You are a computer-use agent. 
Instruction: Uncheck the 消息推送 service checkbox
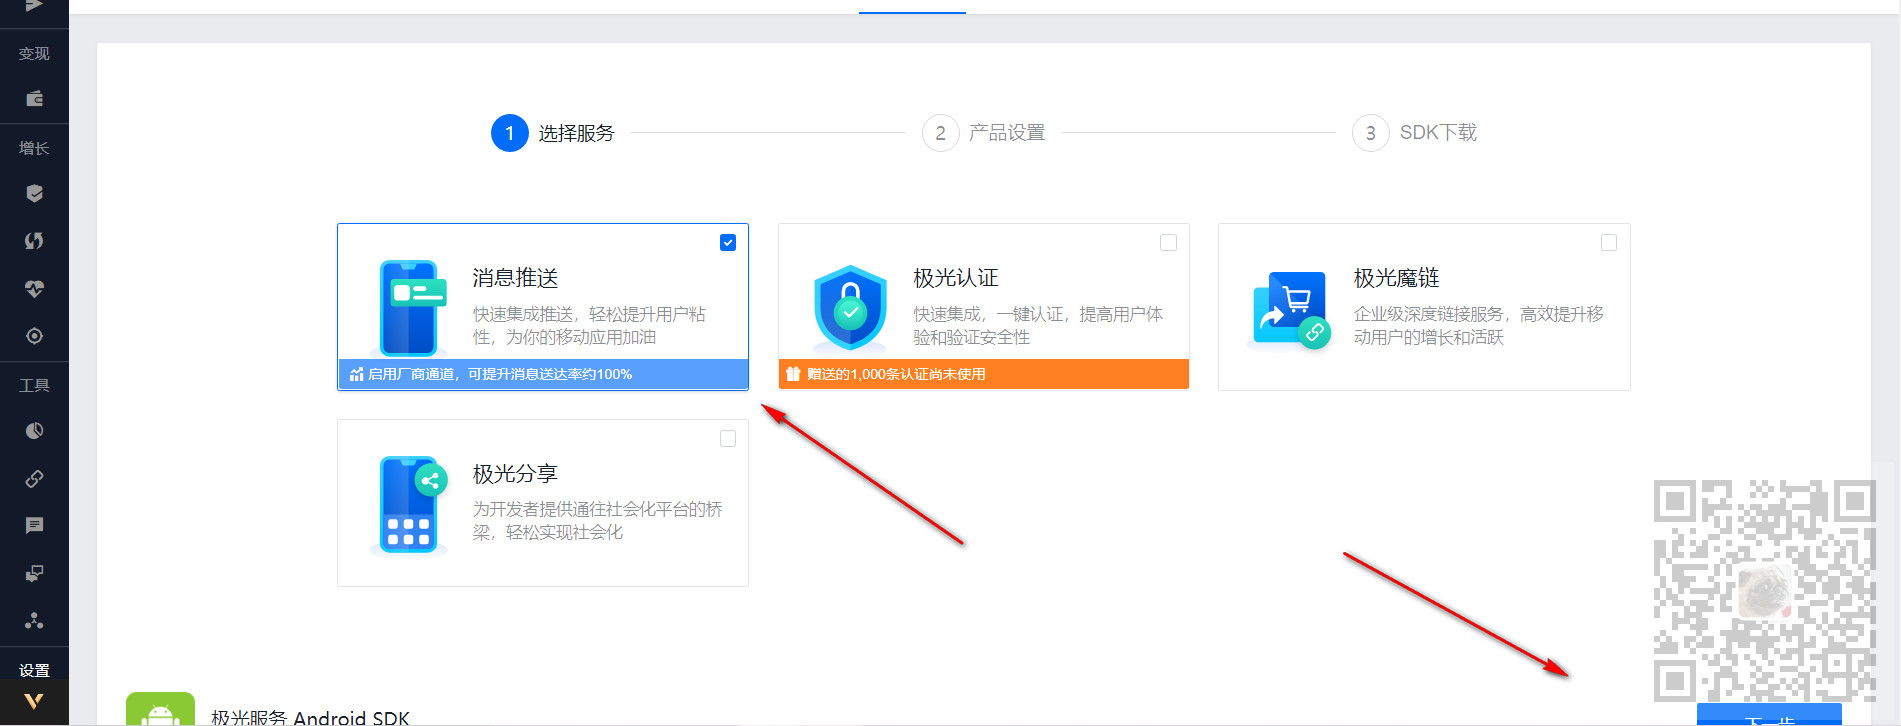click(728, 243)
